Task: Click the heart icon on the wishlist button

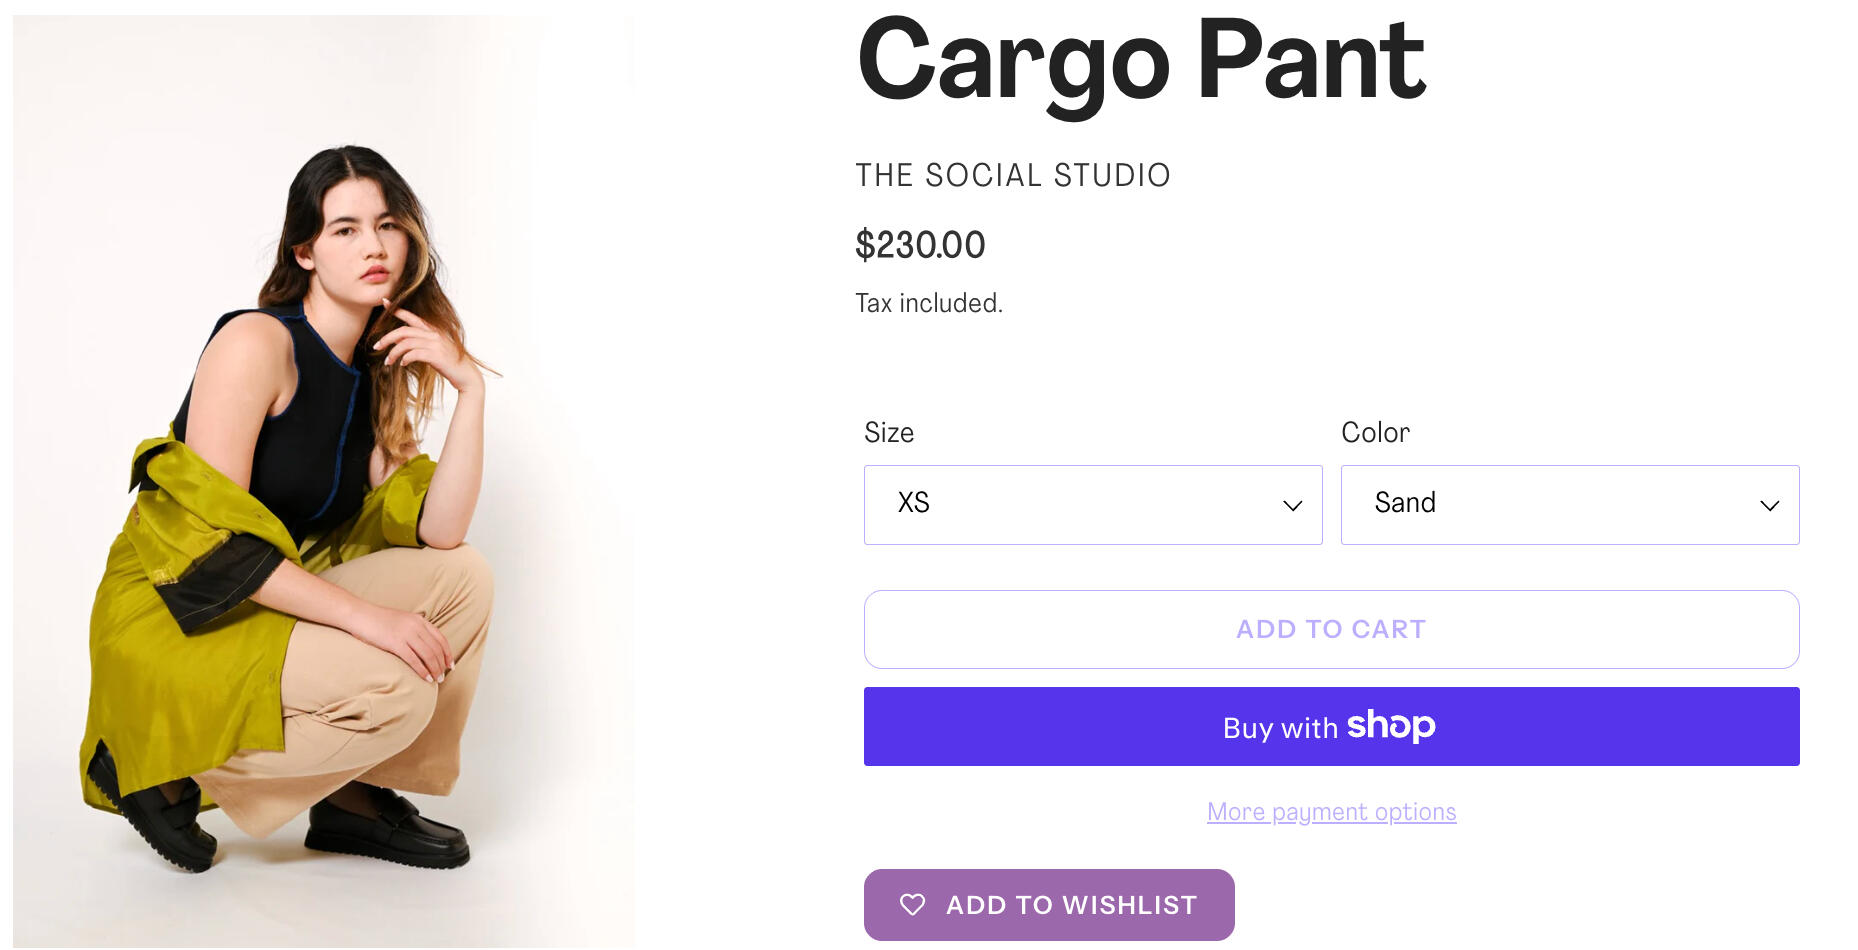Action: click(x=912, y=905)
